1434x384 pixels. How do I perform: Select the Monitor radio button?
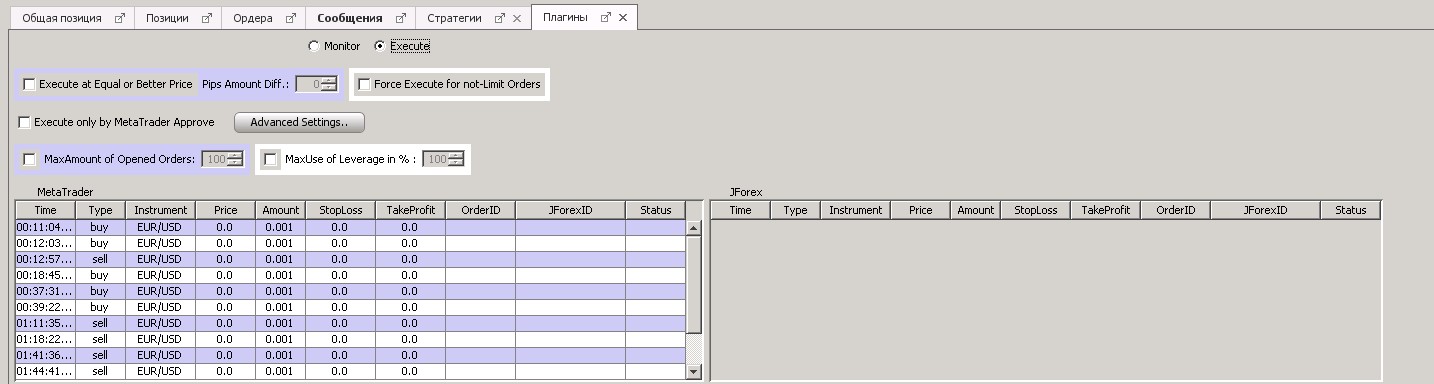tap(314, 46)
